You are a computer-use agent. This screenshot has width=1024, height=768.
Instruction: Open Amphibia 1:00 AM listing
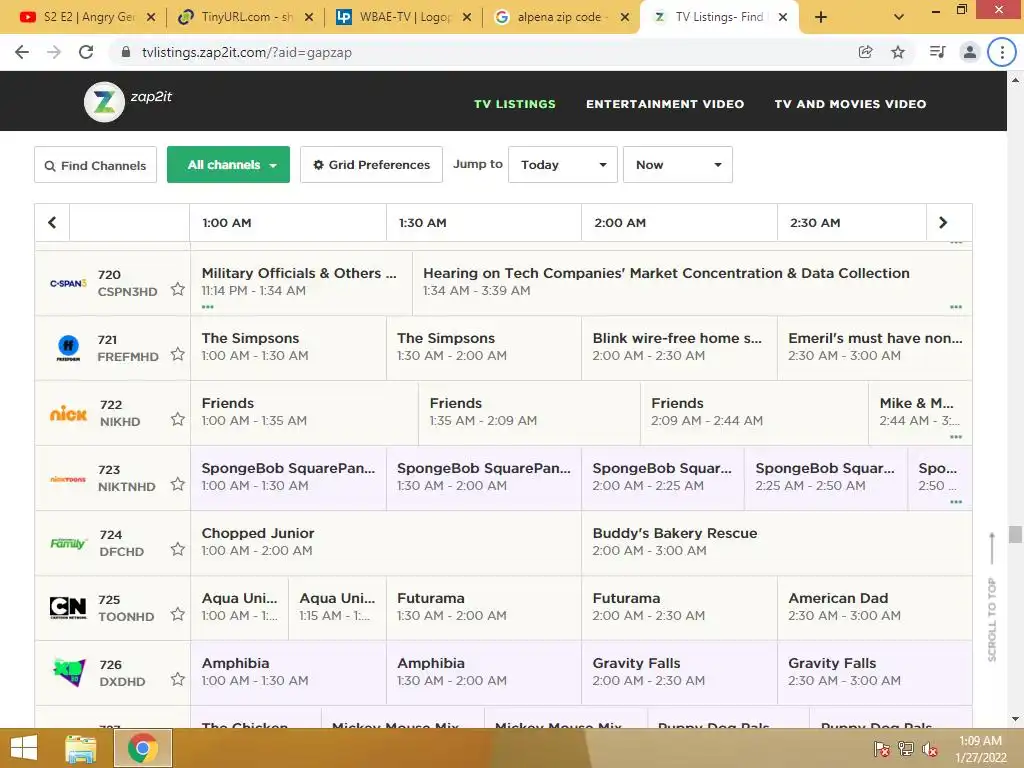288,671
